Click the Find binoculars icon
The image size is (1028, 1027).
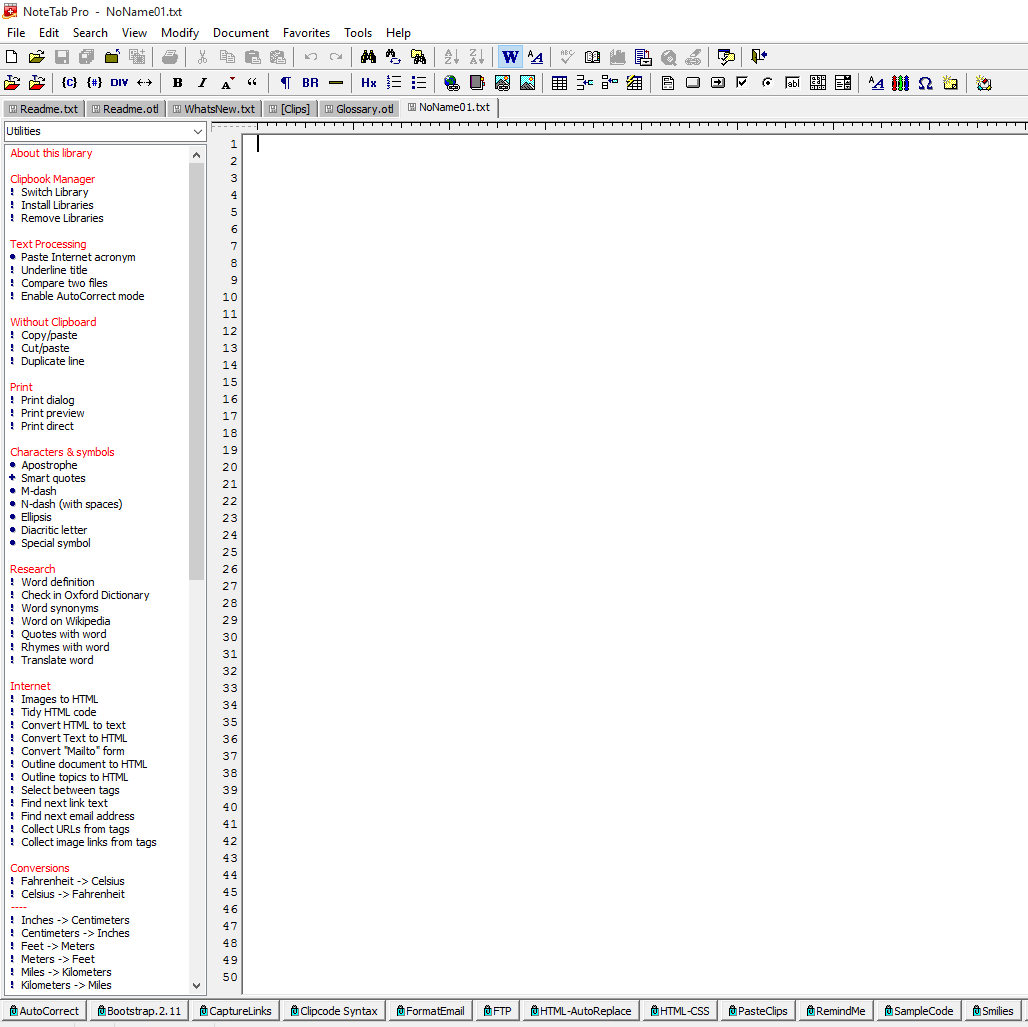368,57
